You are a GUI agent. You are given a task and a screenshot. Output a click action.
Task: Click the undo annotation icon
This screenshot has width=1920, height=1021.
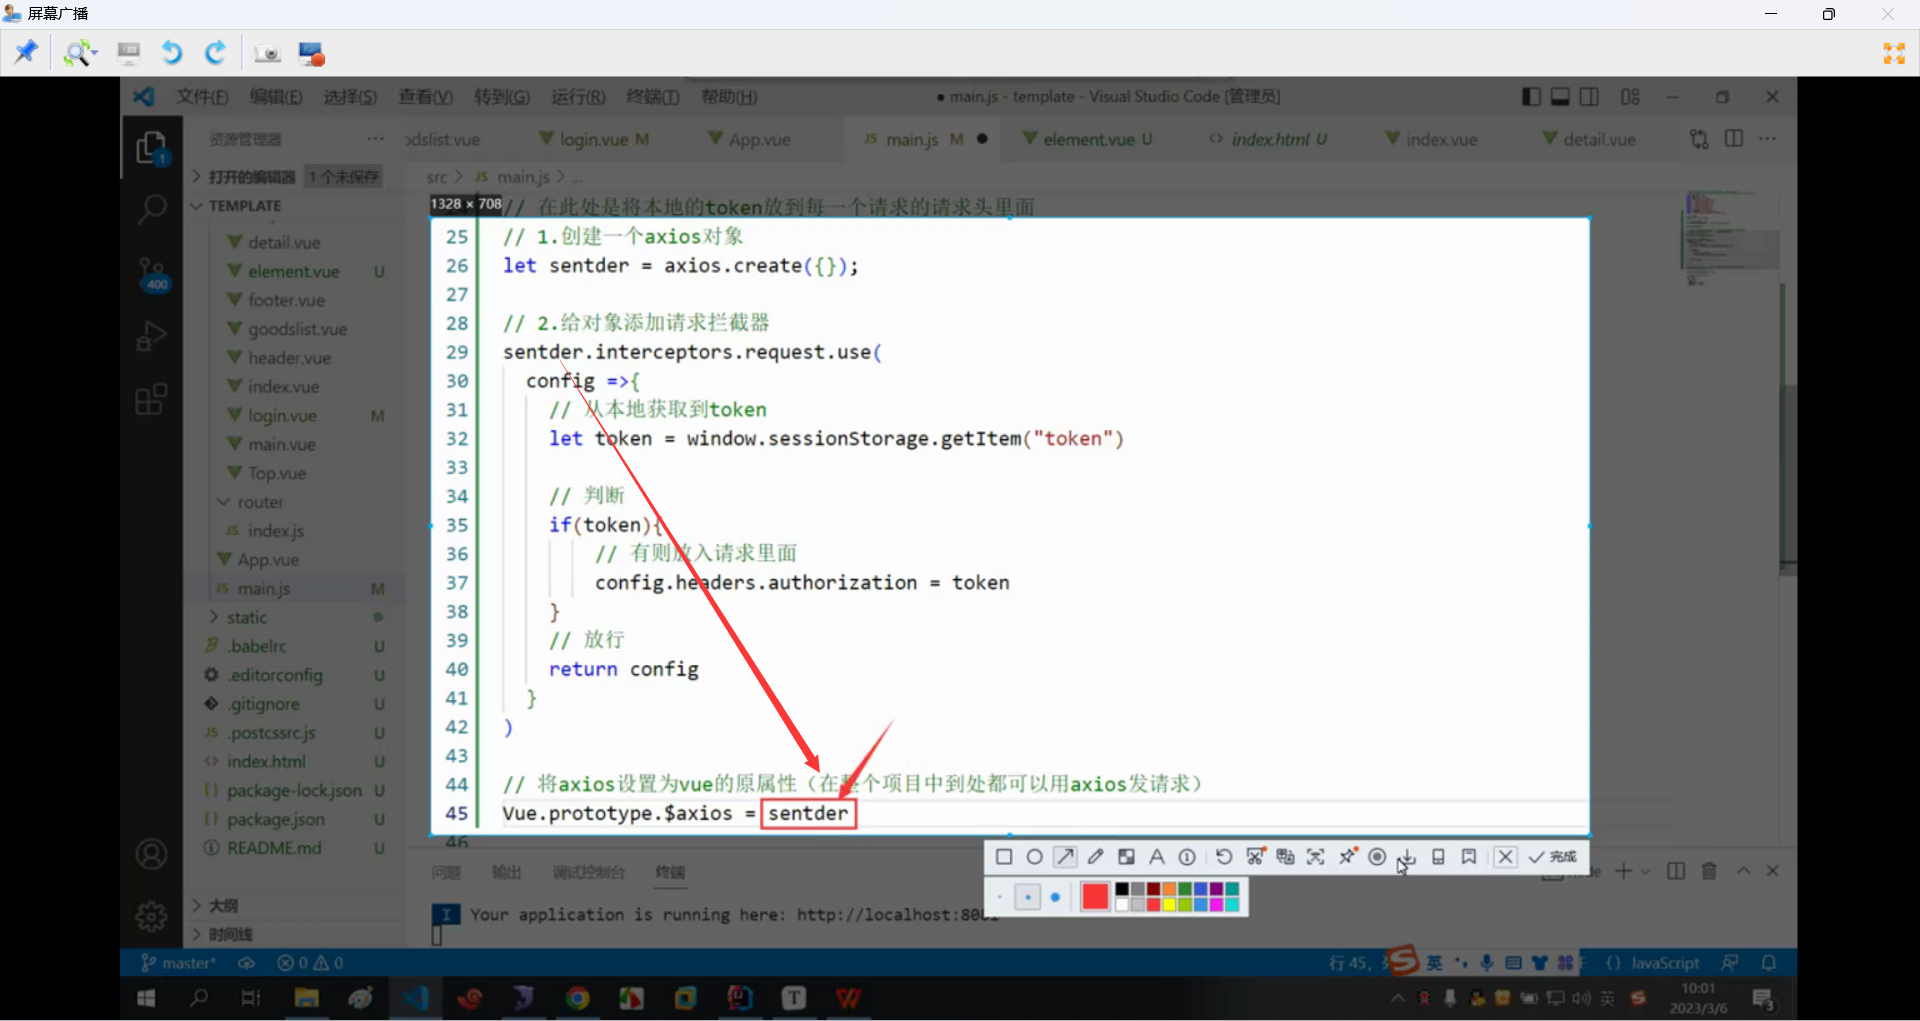[x=1224, y=857]
